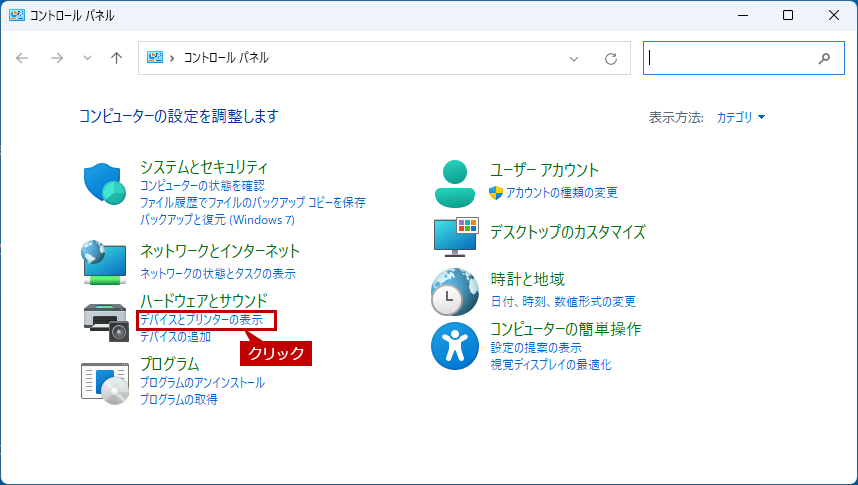
Task: Open ハードウェアとサウンド category
Action: coord(204,301)
